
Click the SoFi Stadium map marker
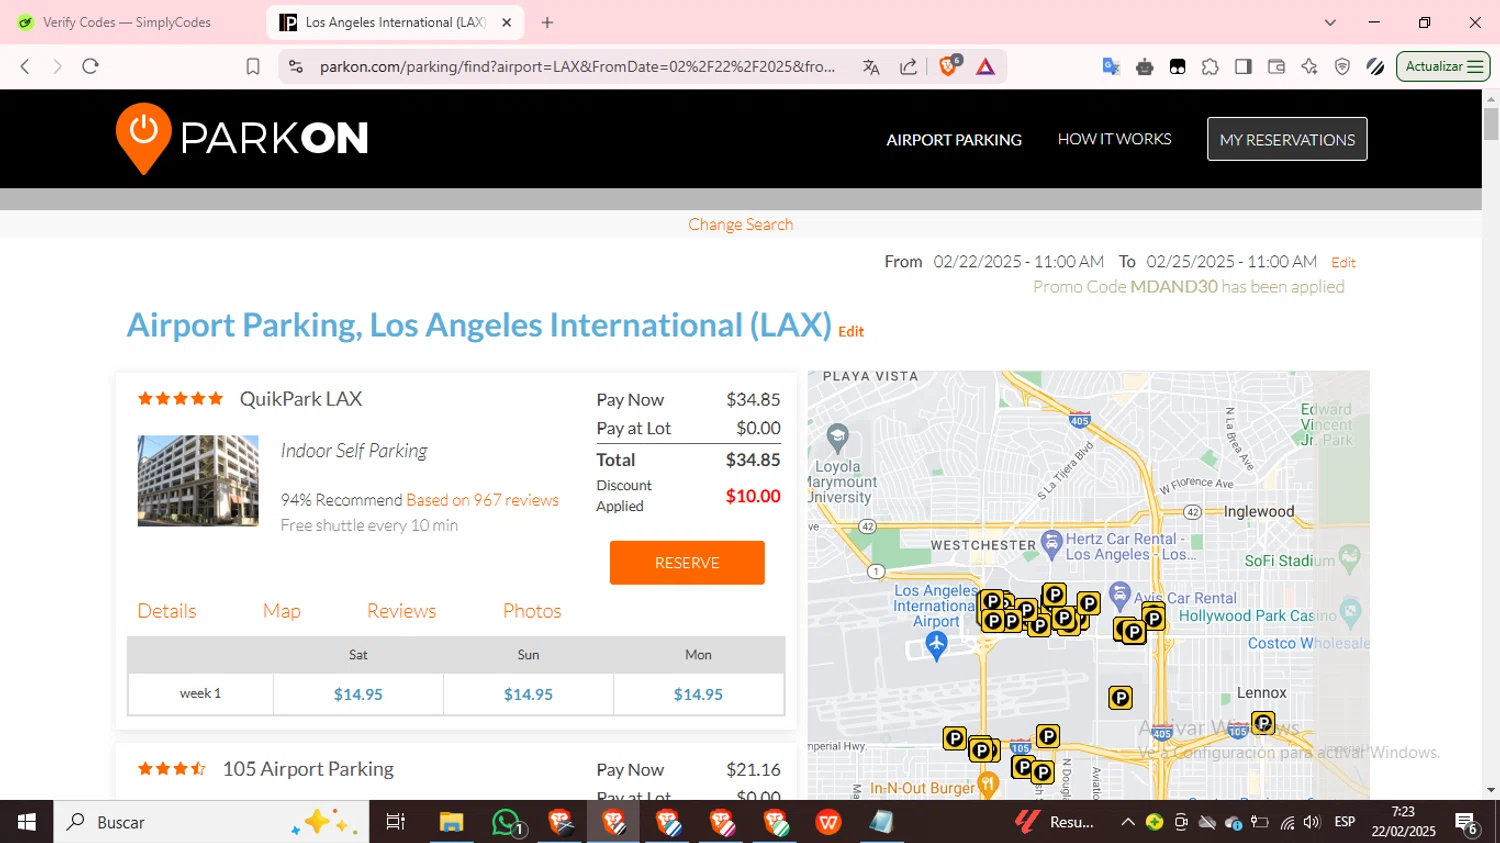pyautogui.click(x=1349, y=557)
